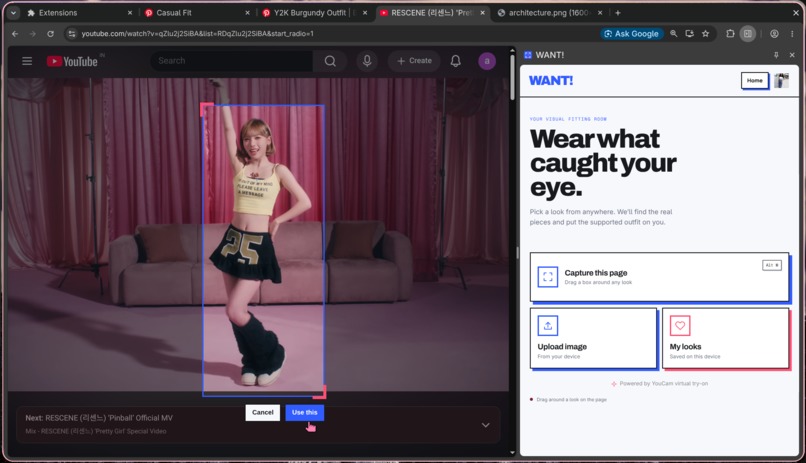
Task: Open the Upload image card
Action: click(594, 338)
